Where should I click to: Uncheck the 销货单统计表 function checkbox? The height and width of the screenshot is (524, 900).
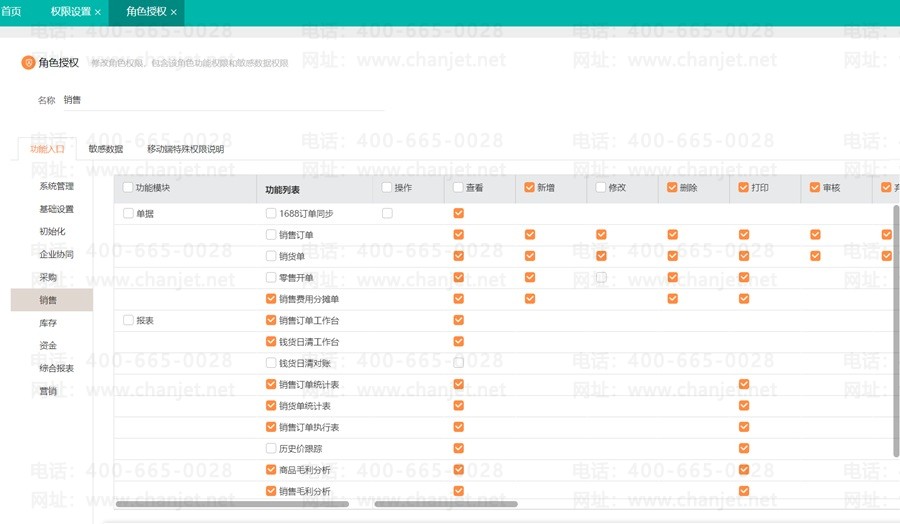tap(271, 406)
